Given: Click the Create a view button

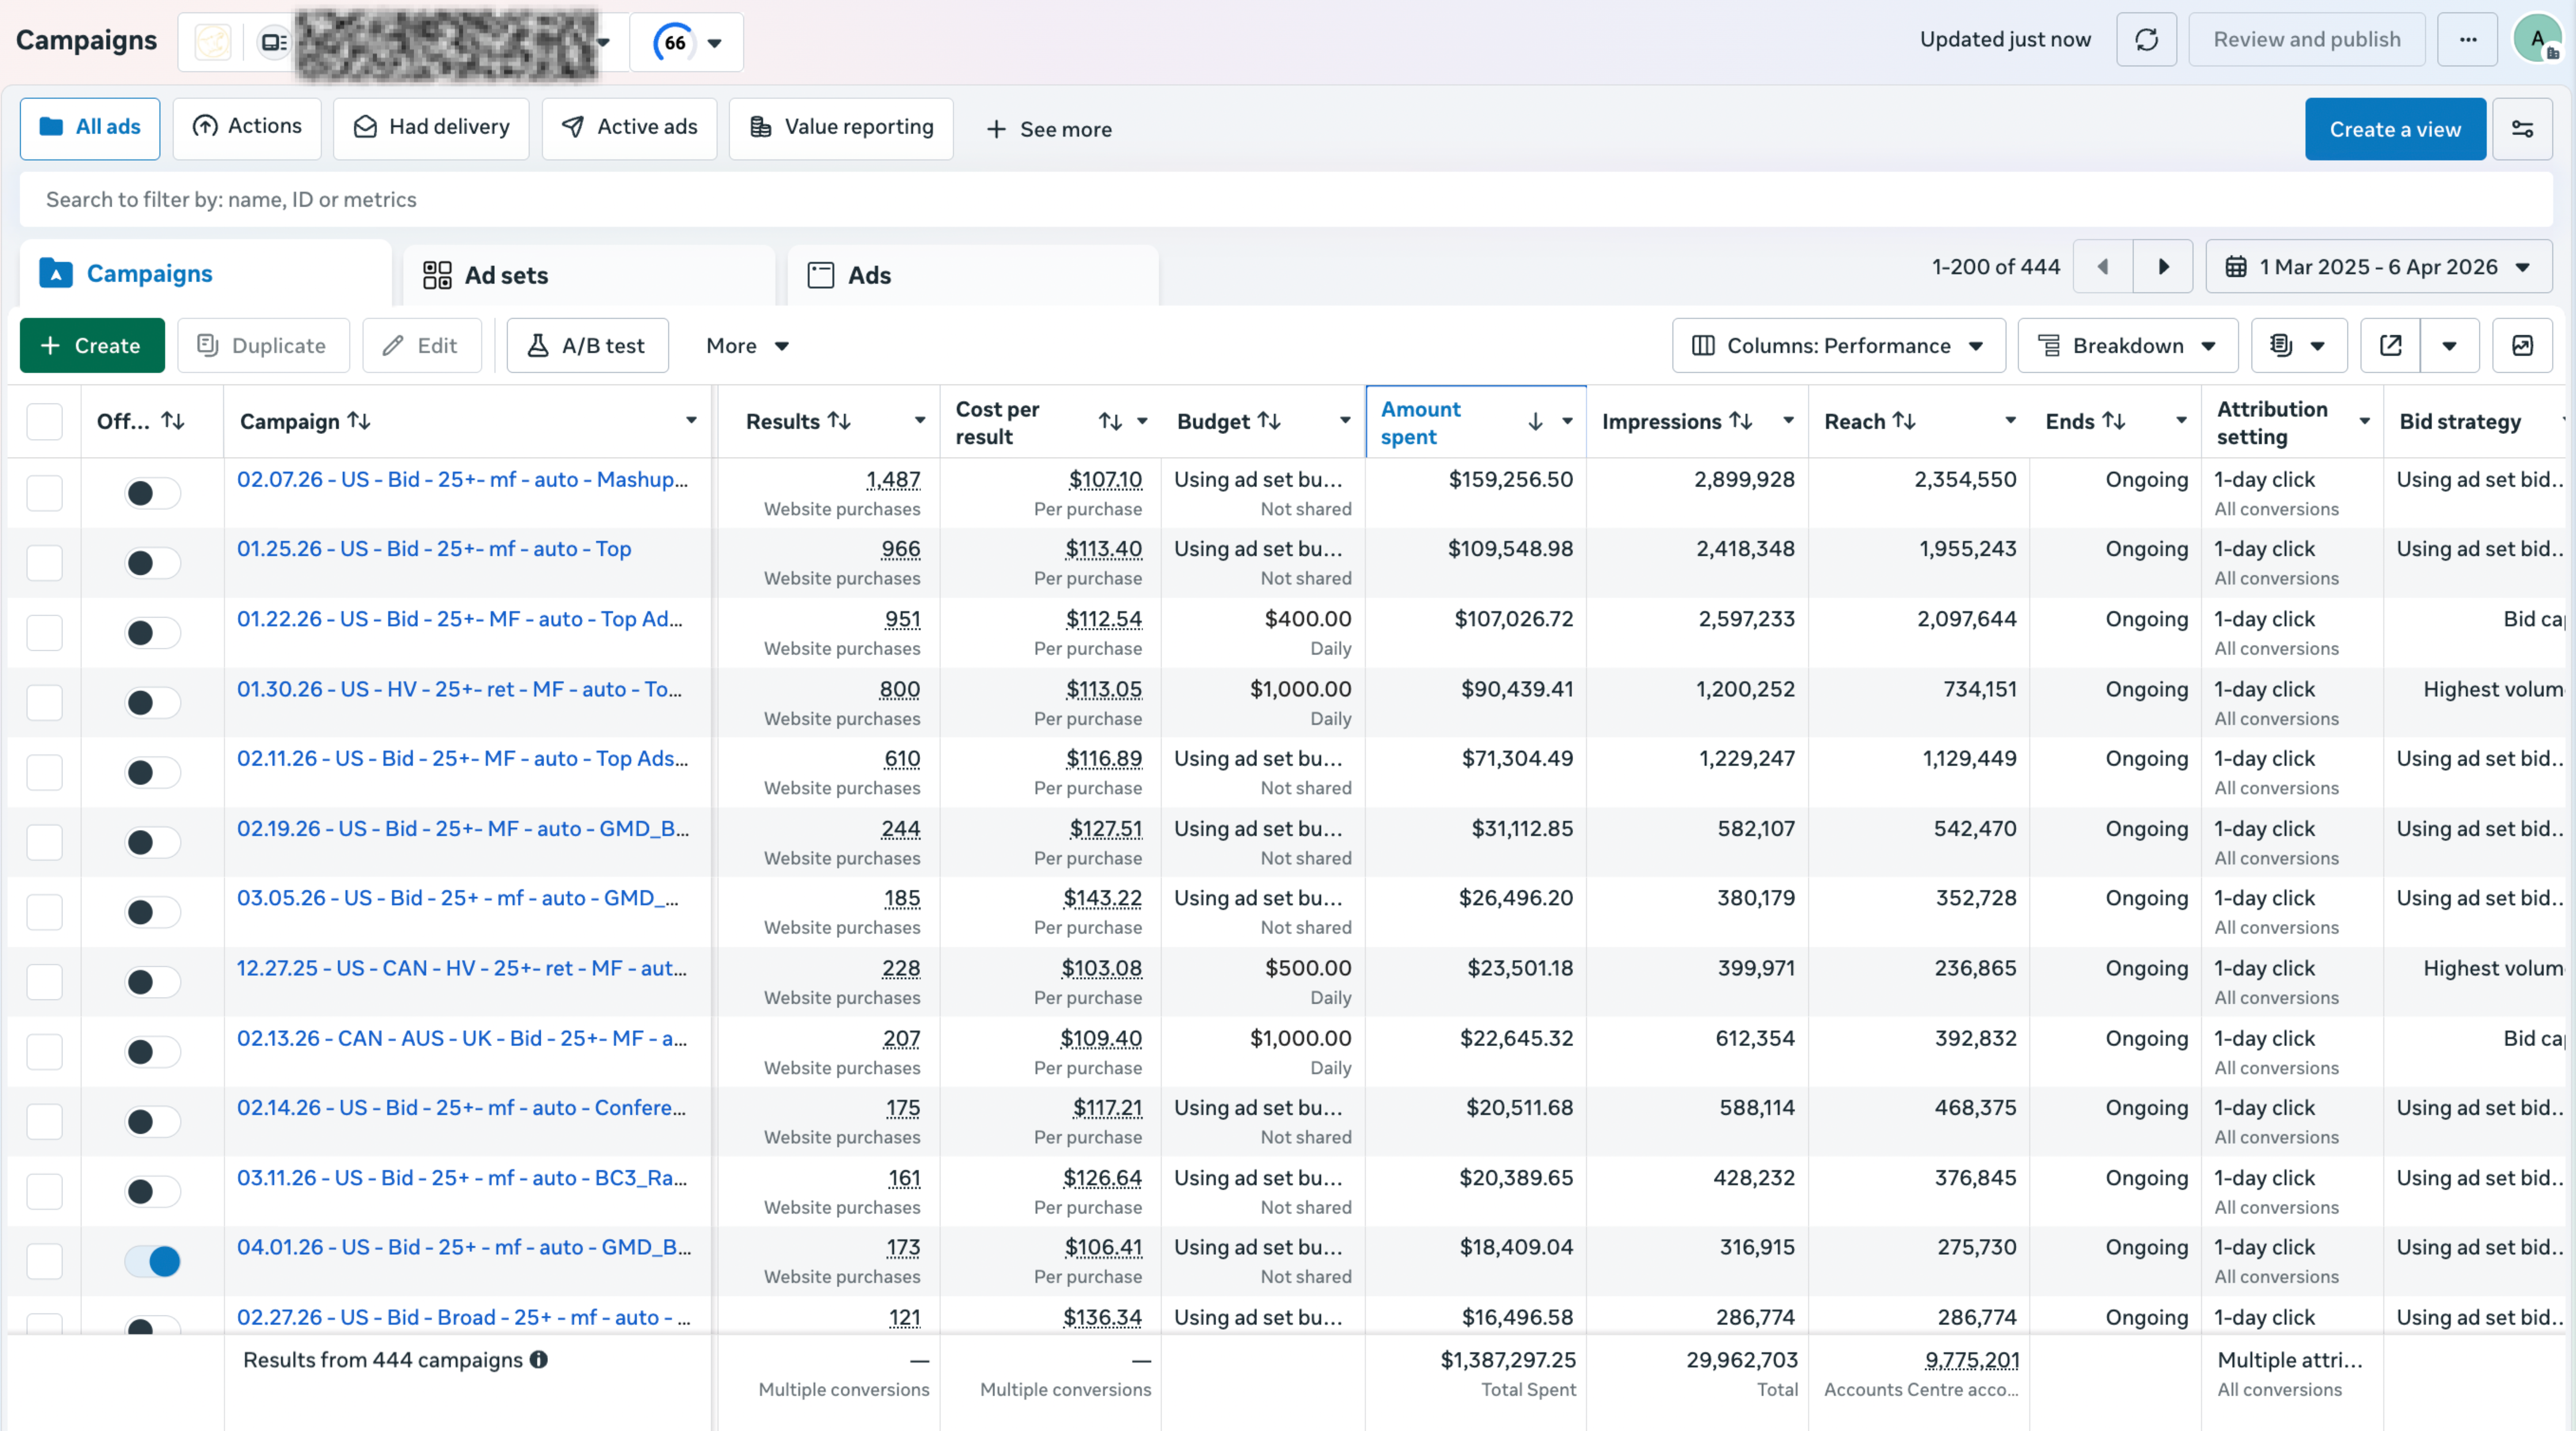Looking at the screenshot, I should coord(2395,129).
